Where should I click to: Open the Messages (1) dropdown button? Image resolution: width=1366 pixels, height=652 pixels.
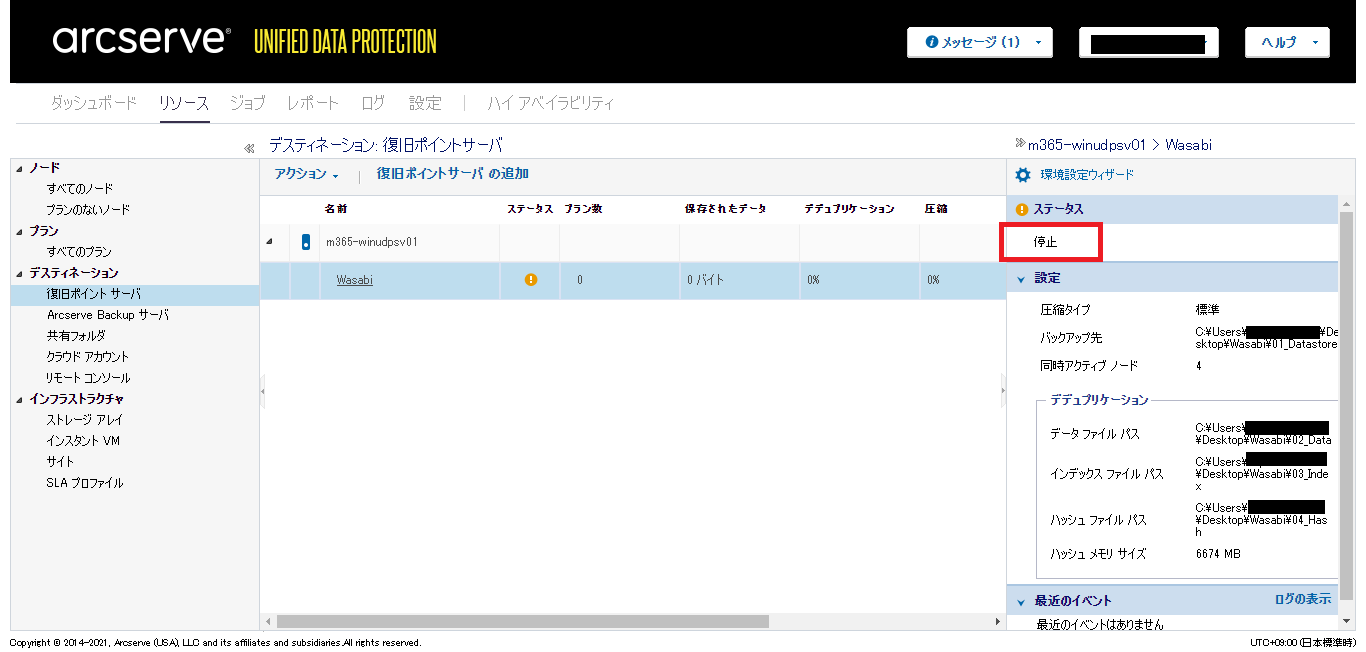click(x=979, y=42)
